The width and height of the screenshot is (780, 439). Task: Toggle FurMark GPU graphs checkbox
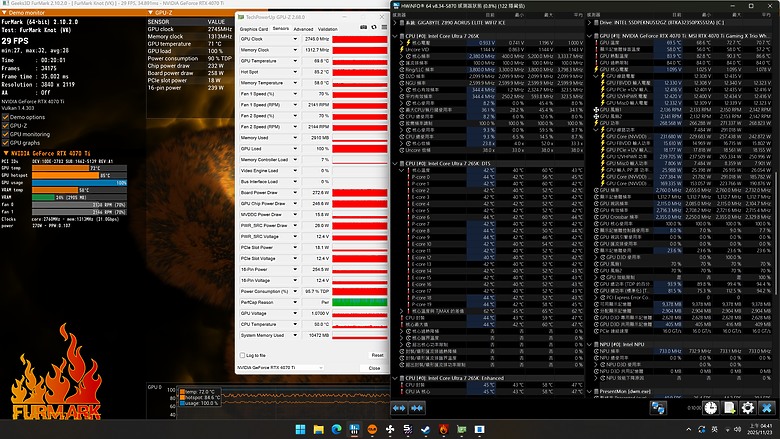[x=5, y=143]
